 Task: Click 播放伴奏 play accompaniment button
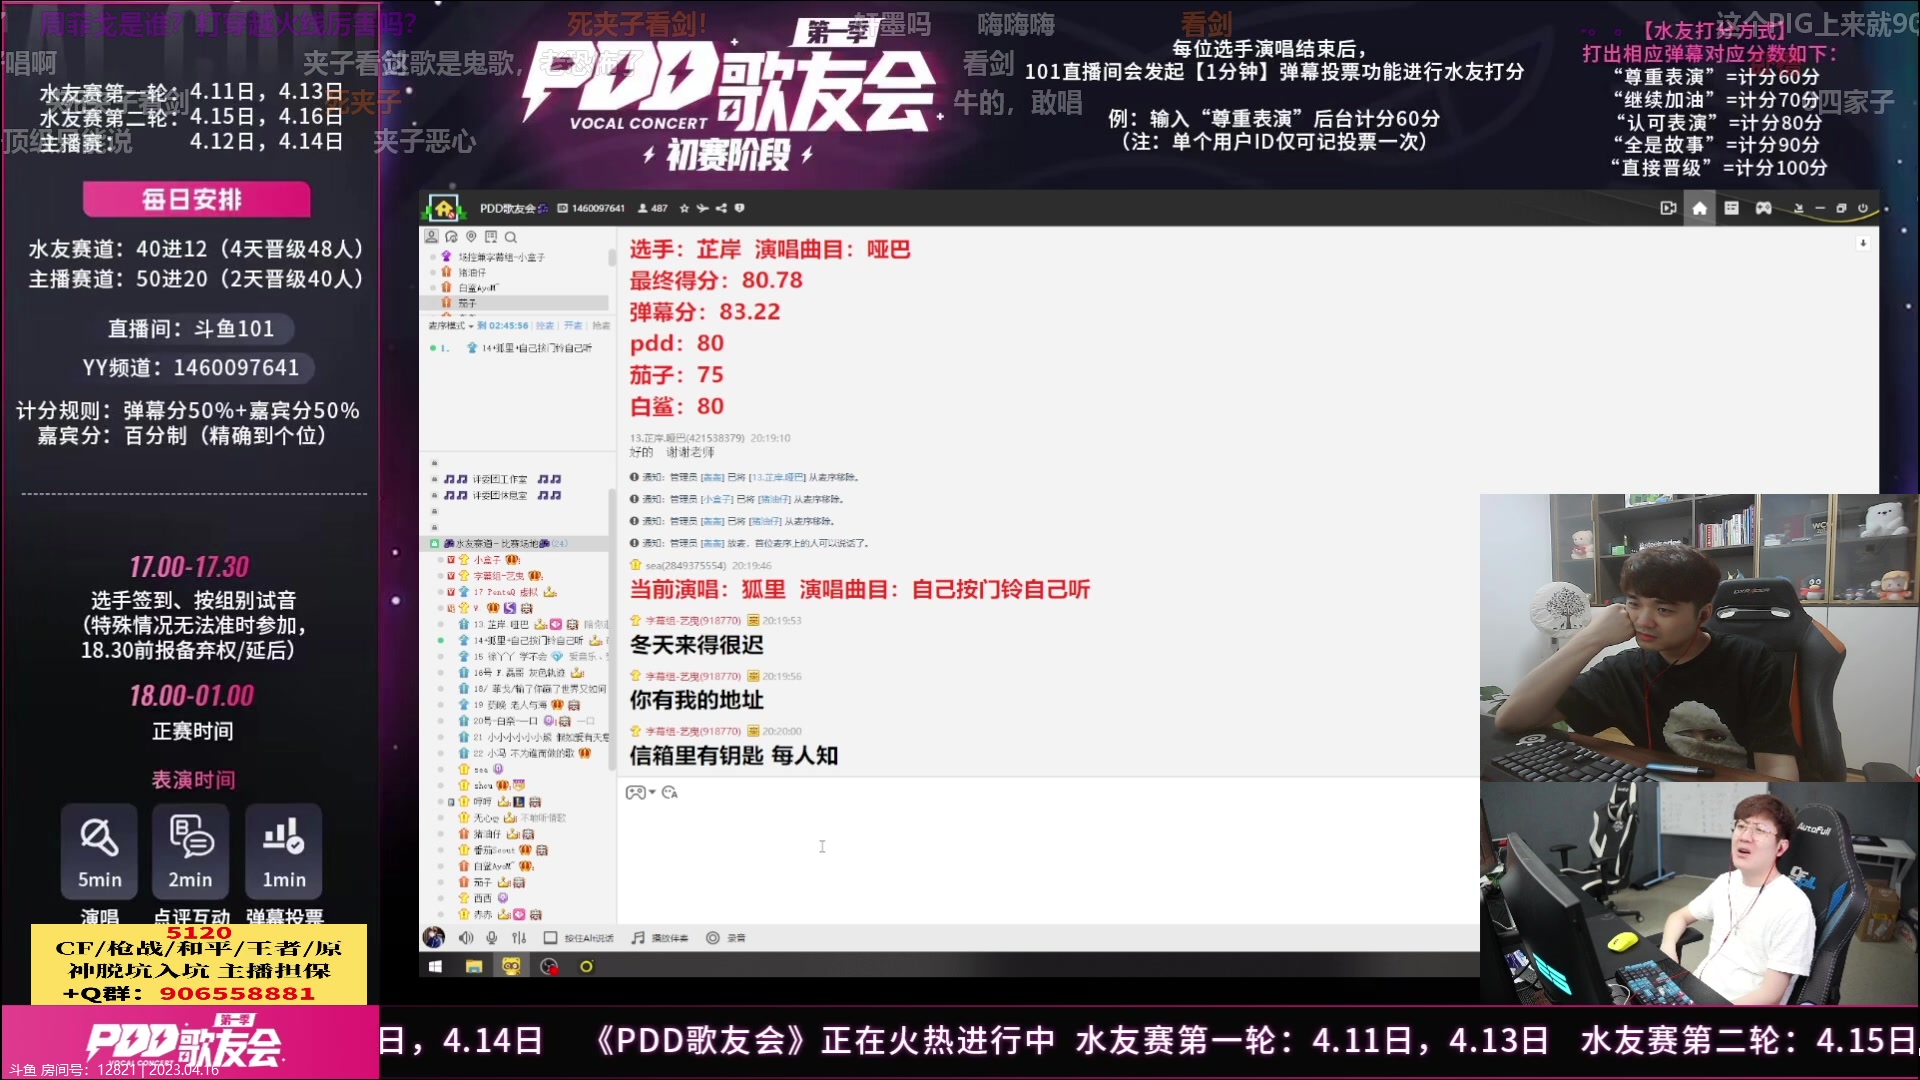tap(659, 938)
